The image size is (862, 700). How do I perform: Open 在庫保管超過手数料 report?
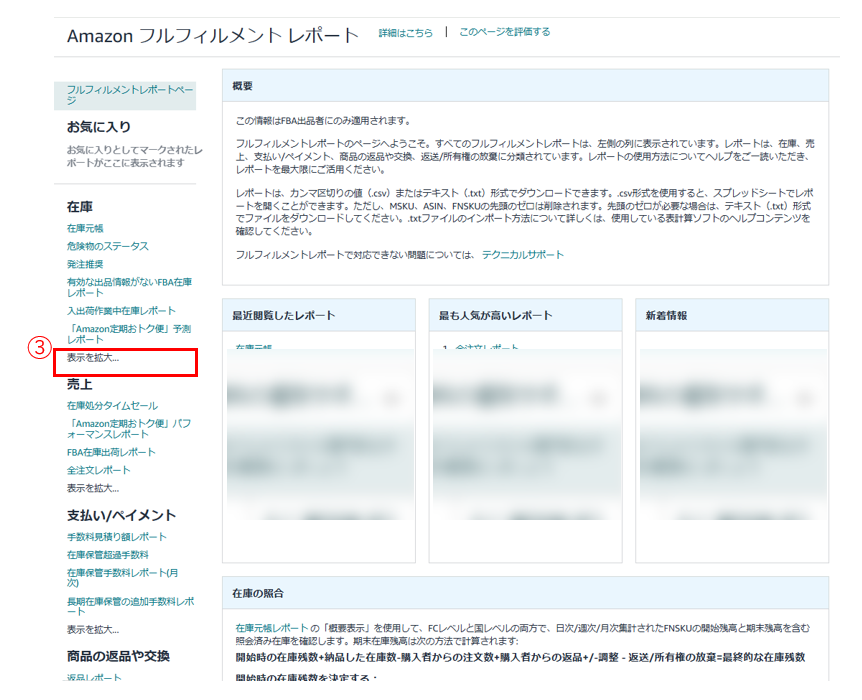[x=108, y=555]
